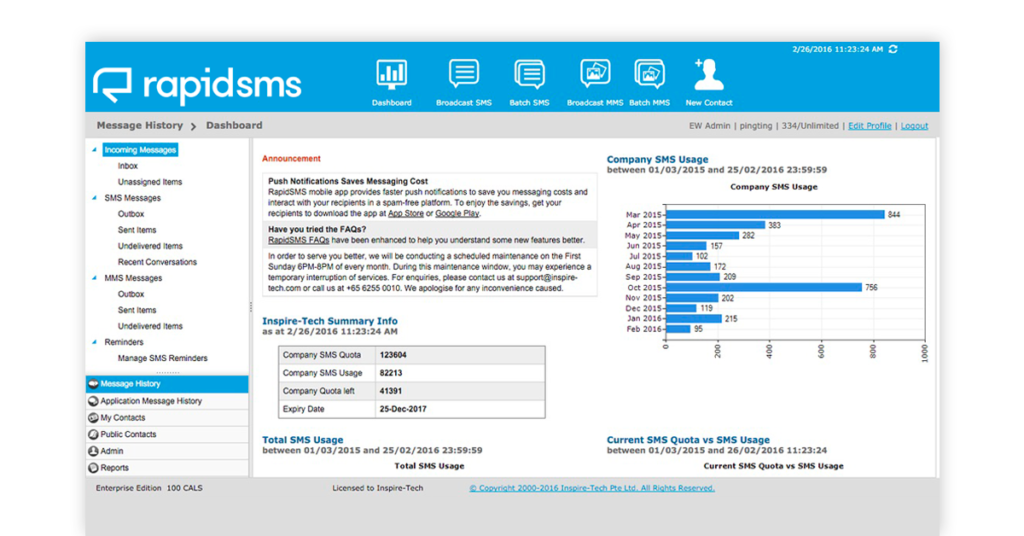Select Incoming Messages in the tree
Viewport: 1024px width, 536px height.
(140, 150)
